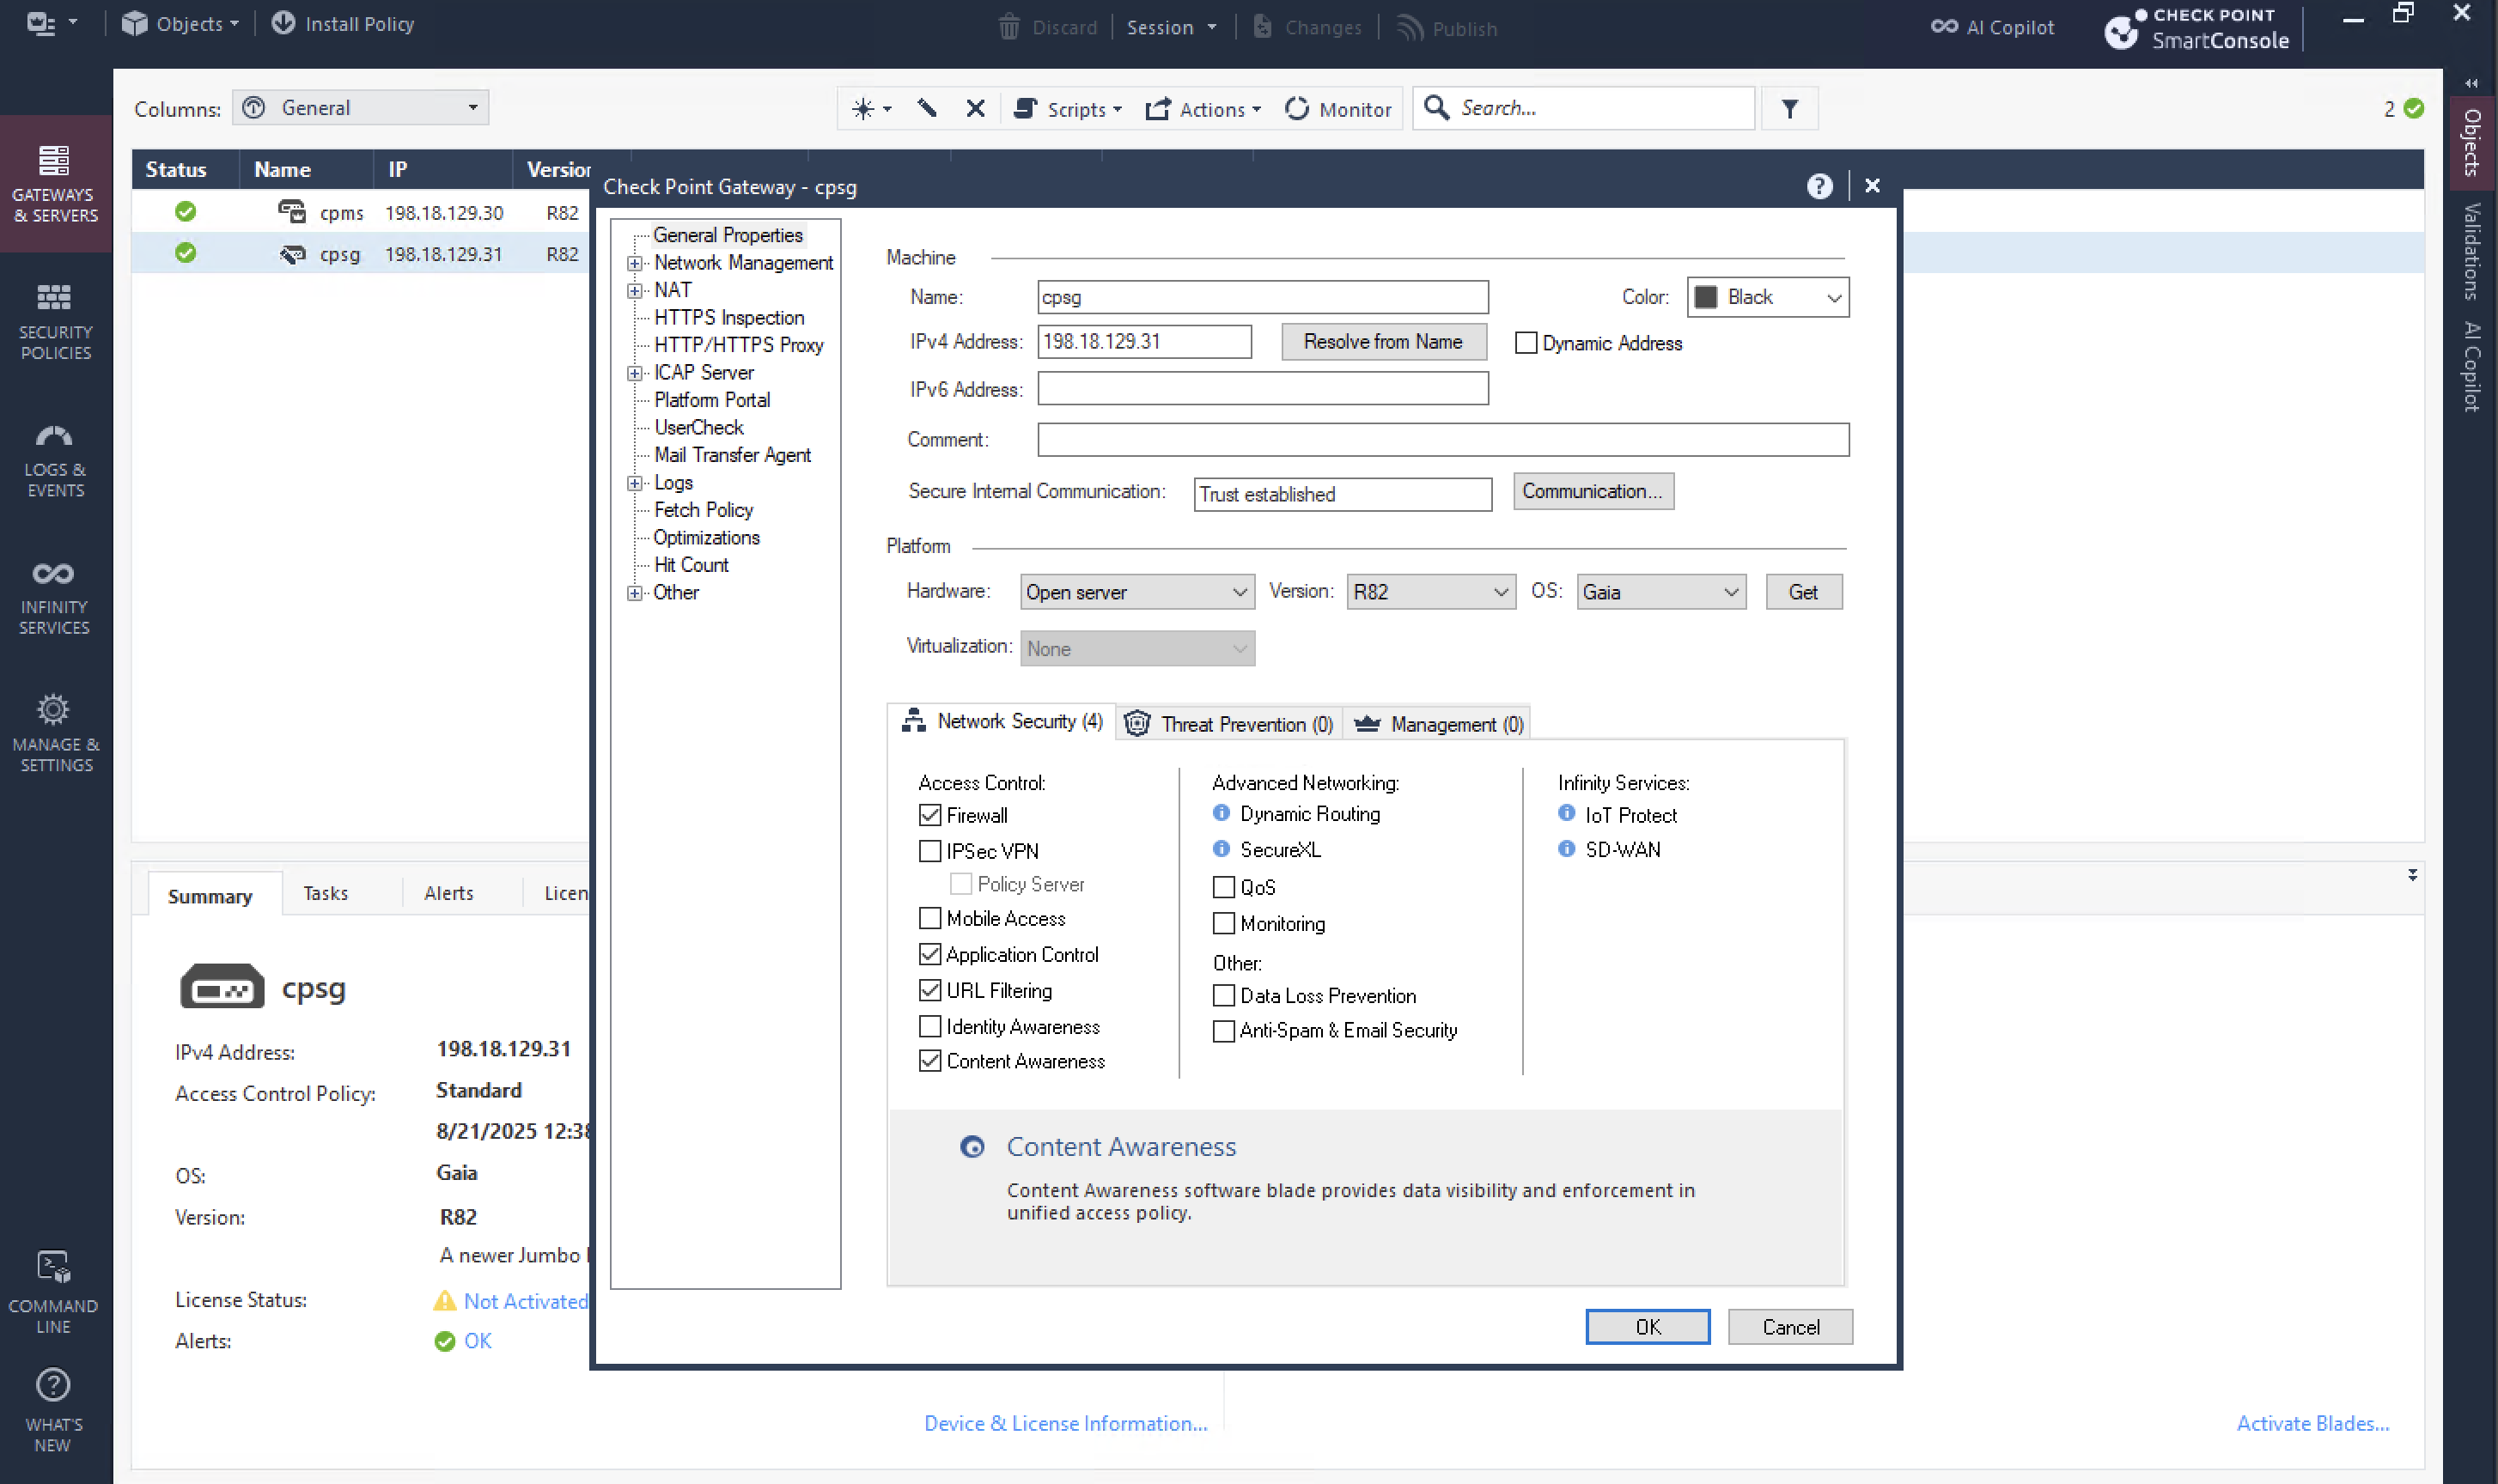Open Logs & Events sidebar view
Image resolution: width=2498 pixels, height=1484 pixels.
[55, 458]
